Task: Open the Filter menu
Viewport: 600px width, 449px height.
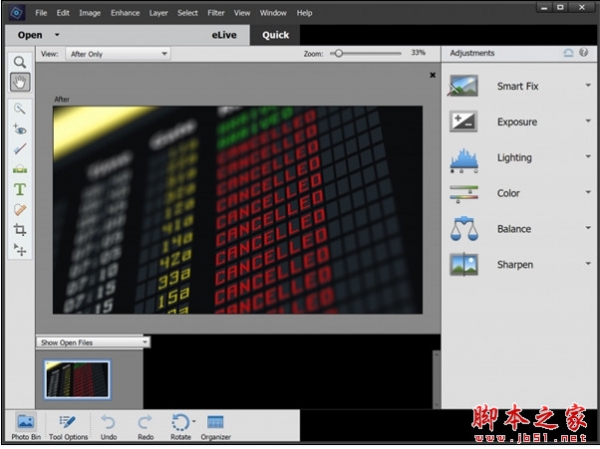Action: (216, 13)
